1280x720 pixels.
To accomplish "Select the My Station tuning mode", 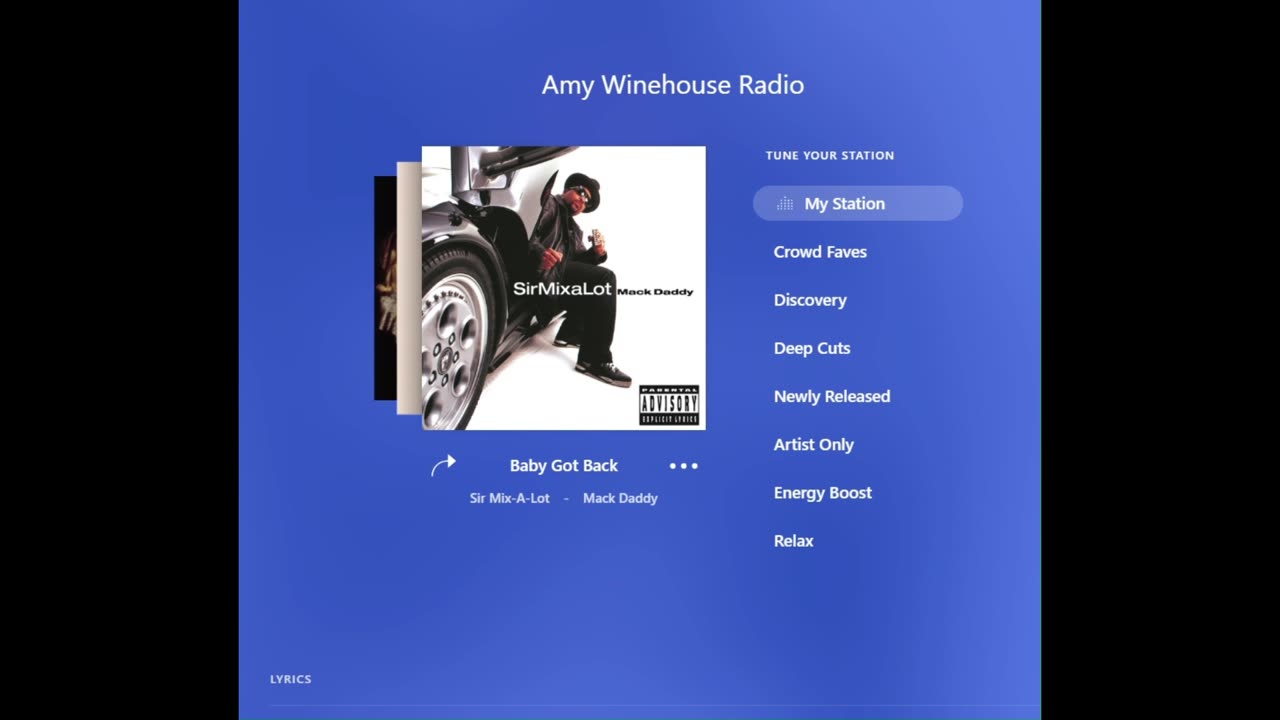I will point(858,203).
